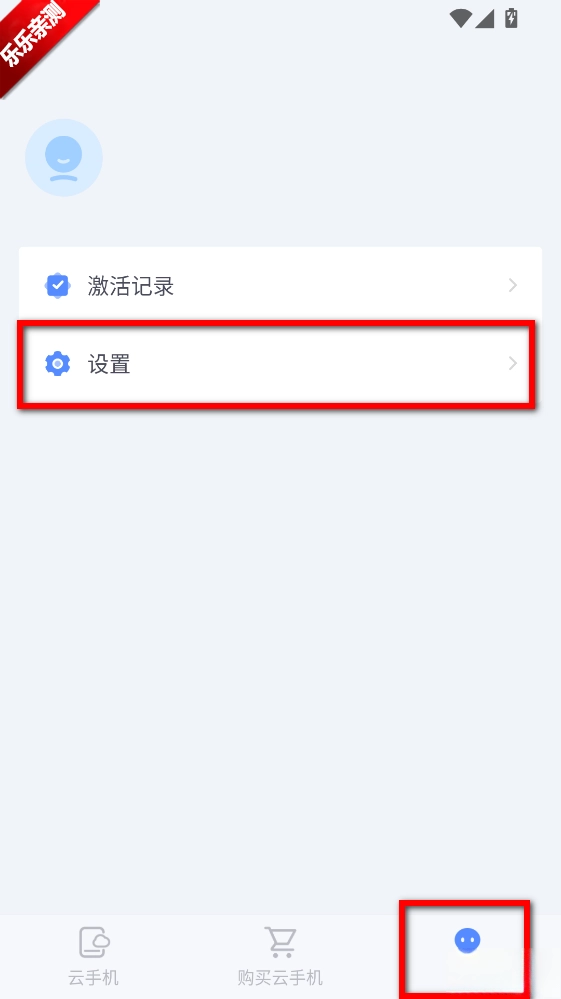Expand 设置 using its right chevron
The width and height of the screenshot is (561, 999).
(513, 364)
